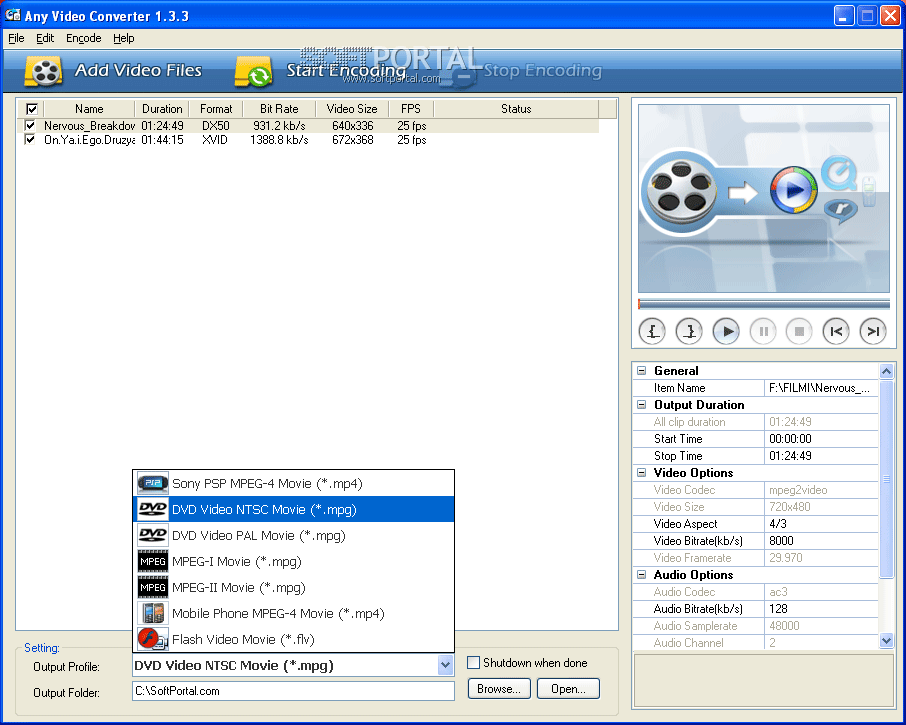This screenshot has width=906, height=725.
Task: Open the Output Profile dropdown arrow
Action: pos(445,665)
